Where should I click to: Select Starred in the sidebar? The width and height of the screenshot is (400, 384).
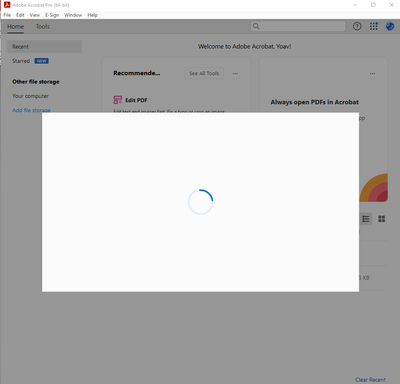click(21, 61)
